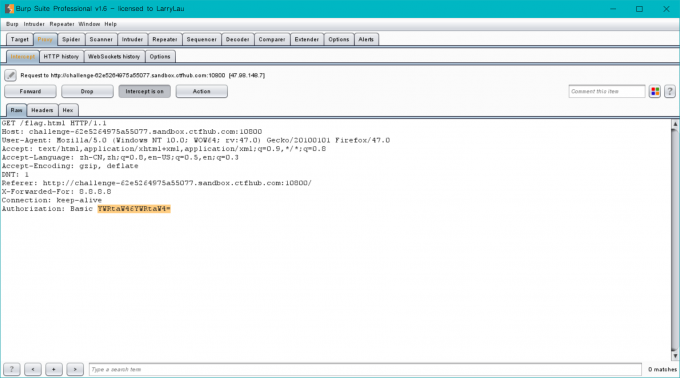The image size is (680, 378).
Task: Click the Comment this item field
Action: tap(607, 91)
